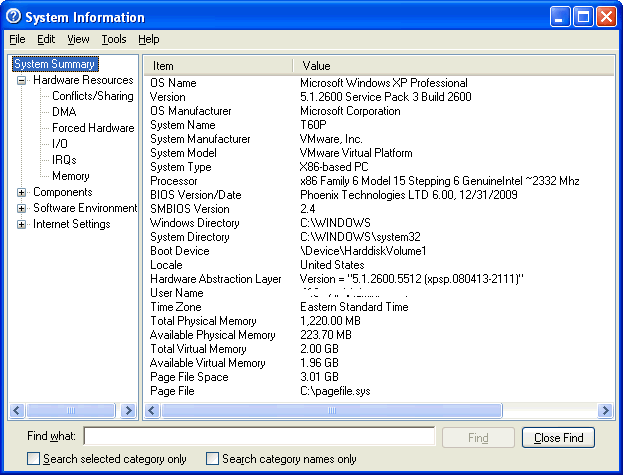Click the VMware Virtual Platform value

356,153
